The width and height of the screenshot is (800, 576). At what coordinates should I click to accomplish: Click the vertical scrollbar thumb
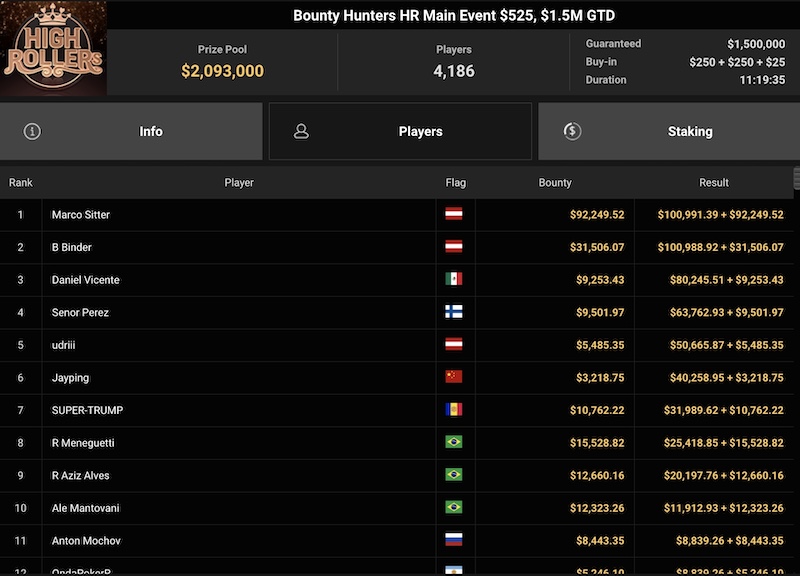click(796, 178)
